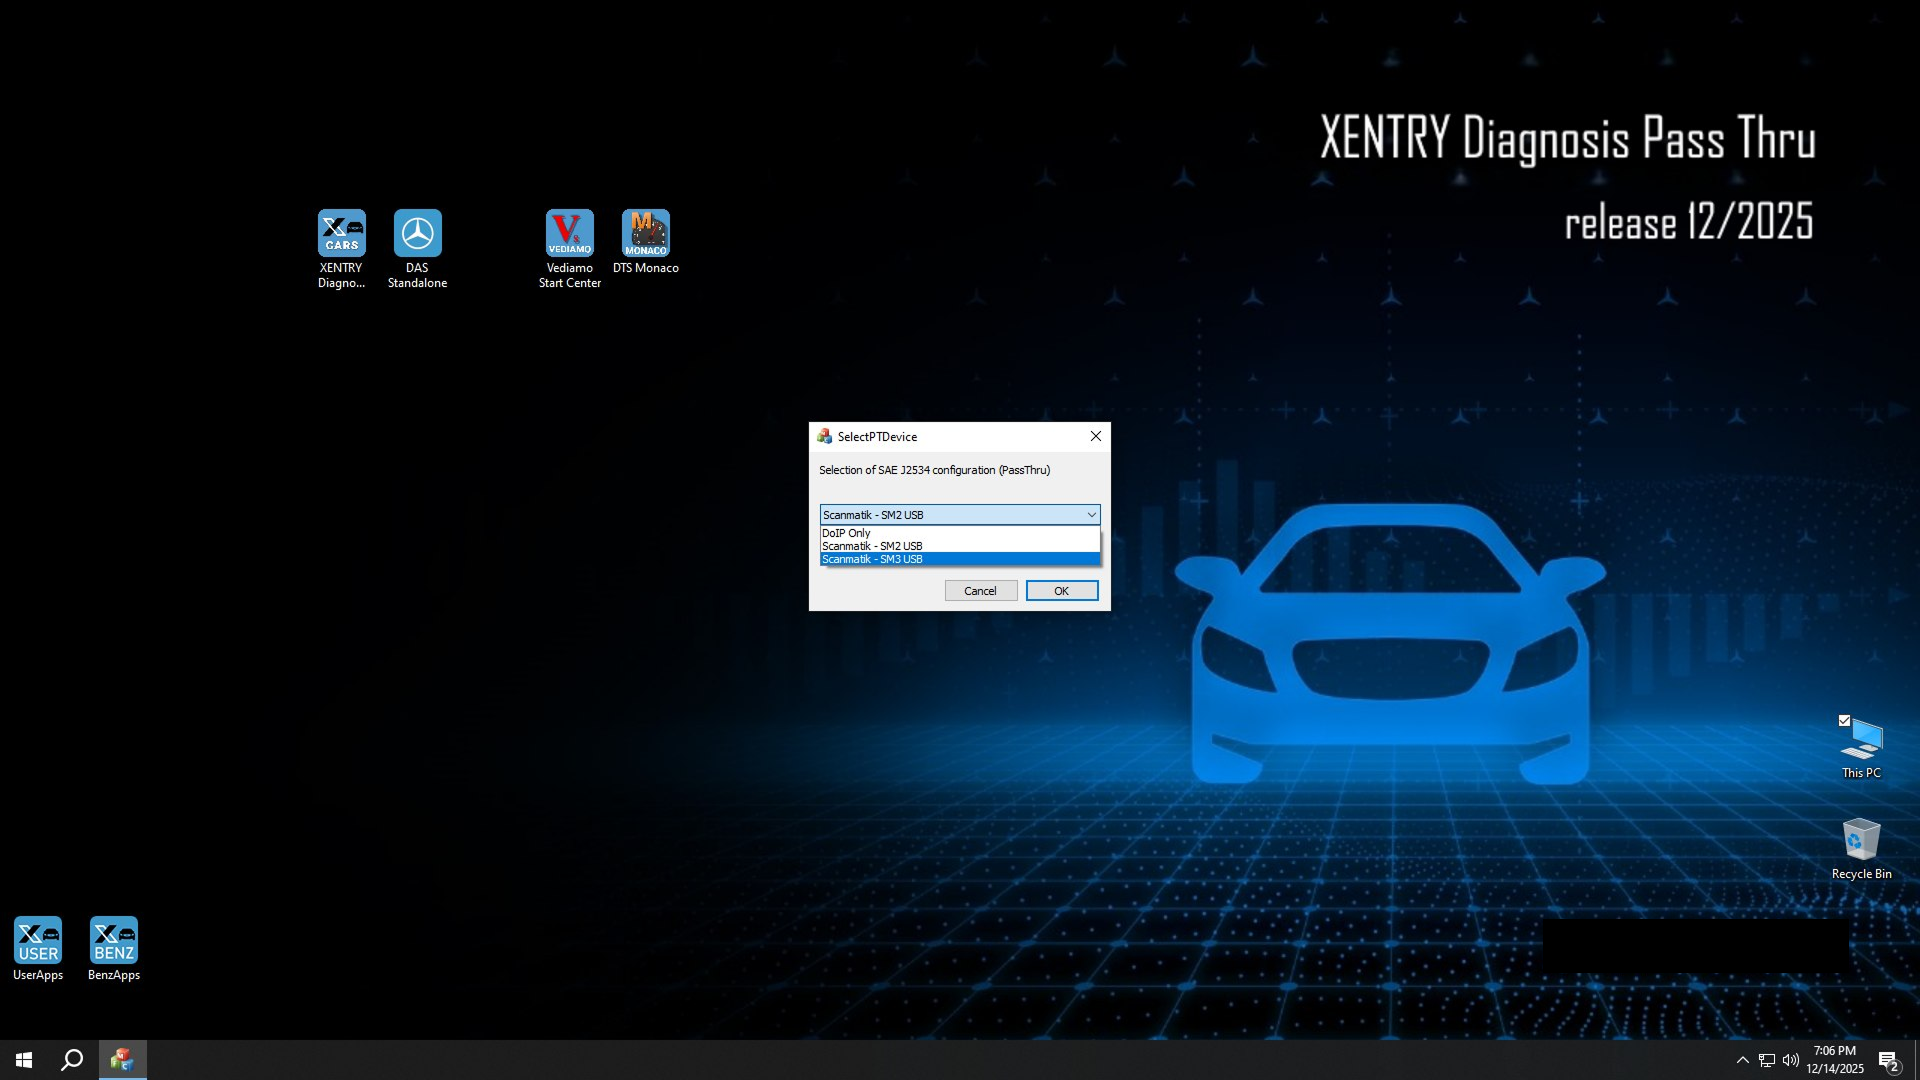The width and height of the screenshot is (1920, 1080).
Task: Open DTS Monaco
Action: [x=646, y=232]
